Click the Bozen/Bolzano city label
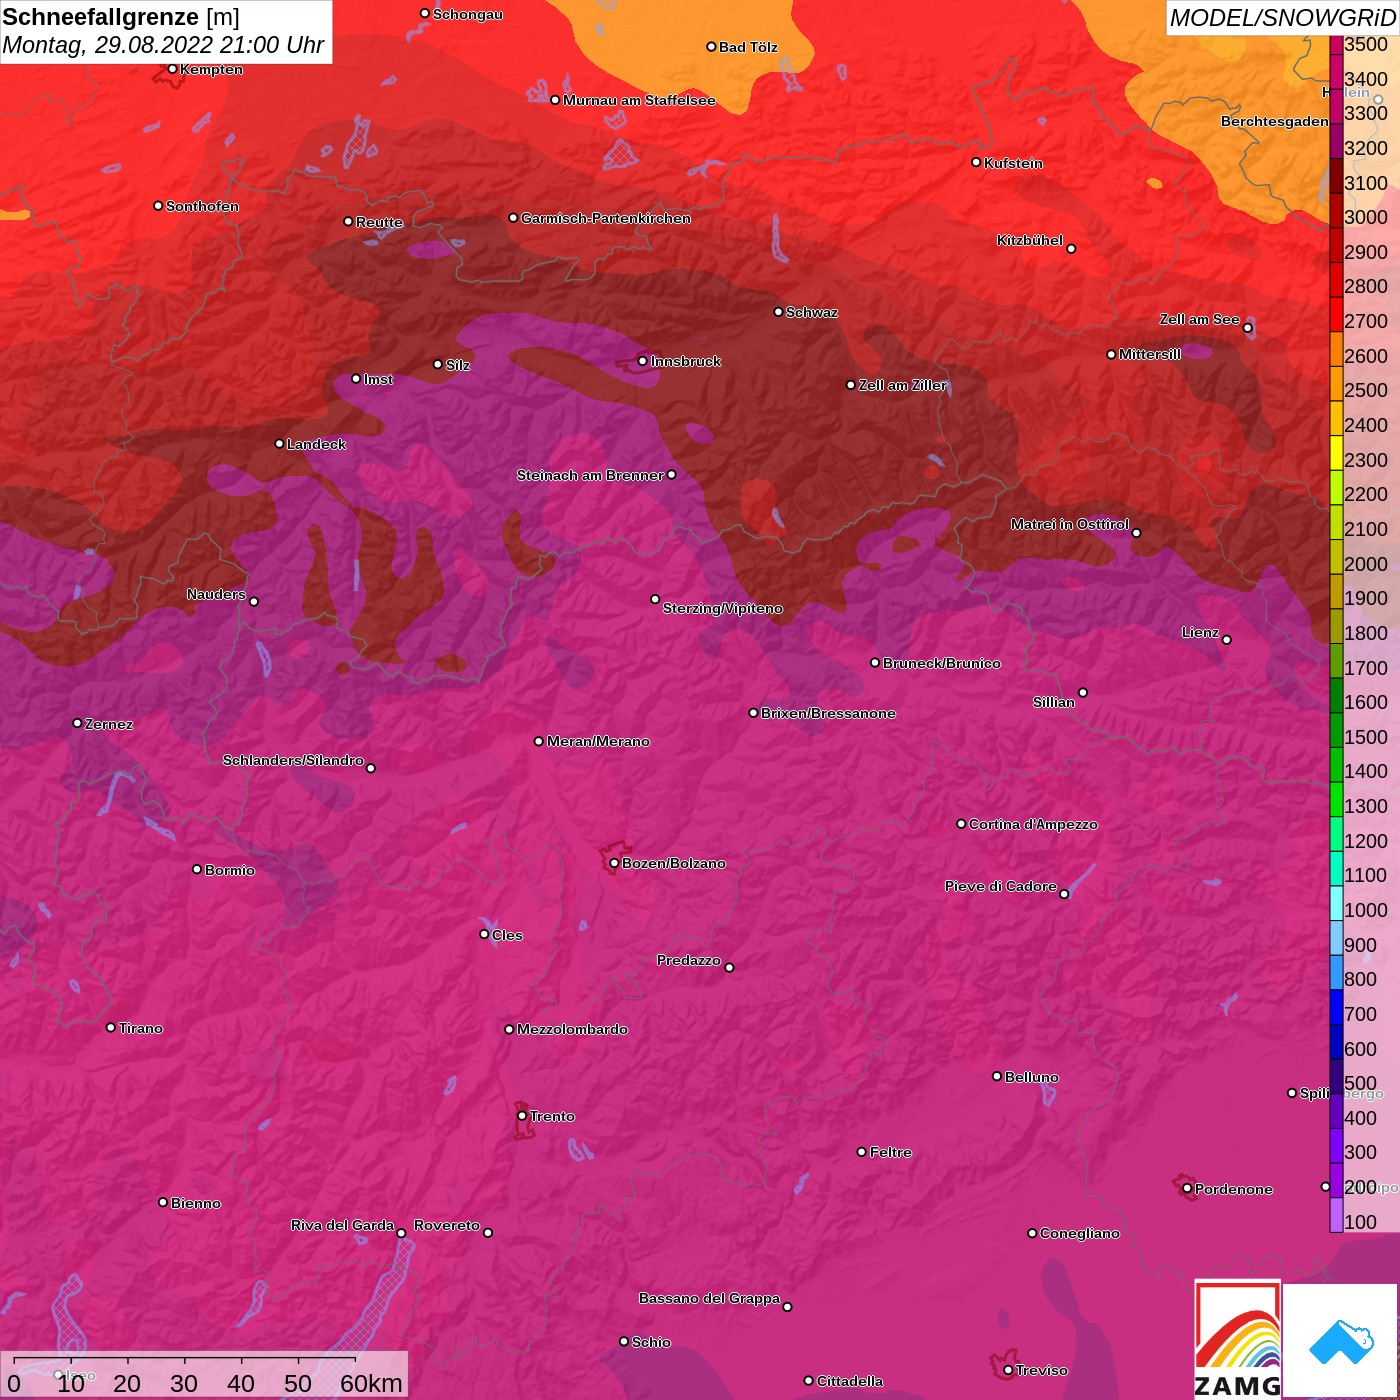Image resolution: width=1400 pixels, height=1400 pixels. coord(674,863)
